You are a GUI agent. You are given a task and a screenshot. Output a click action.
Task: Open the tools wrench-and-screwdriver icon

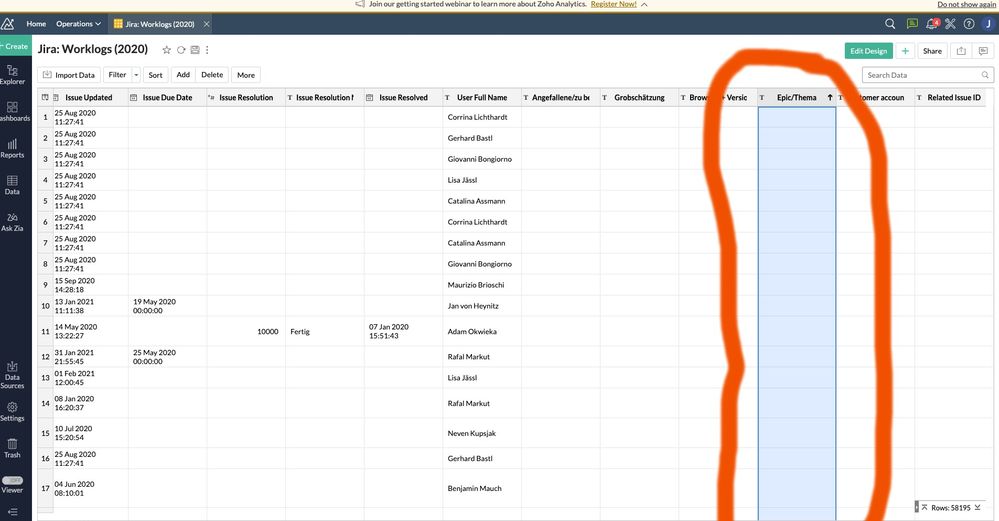click(950, 24)
